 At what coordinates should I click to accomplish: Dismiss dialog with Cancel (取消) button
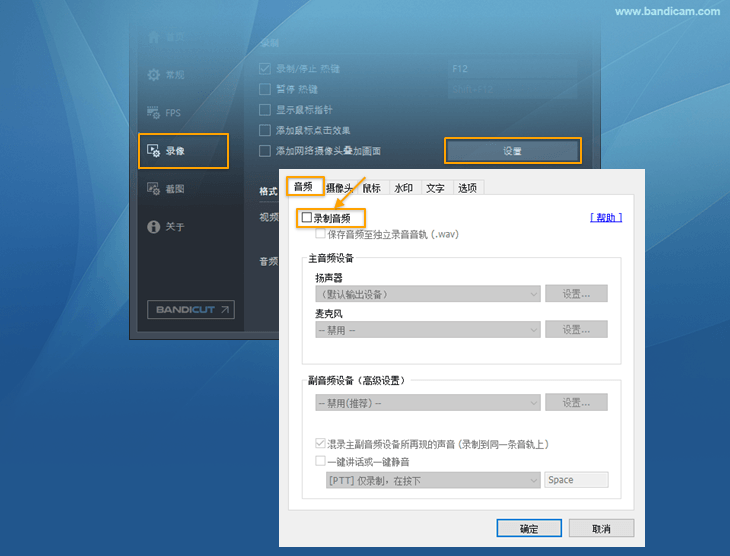[601, 528]
